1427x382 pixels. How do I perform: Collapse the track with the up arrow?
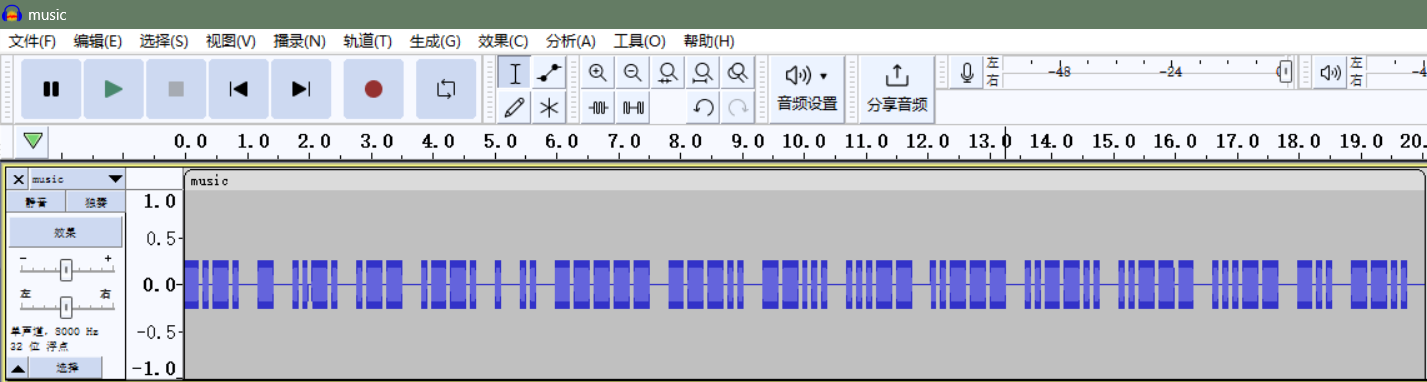18,368
